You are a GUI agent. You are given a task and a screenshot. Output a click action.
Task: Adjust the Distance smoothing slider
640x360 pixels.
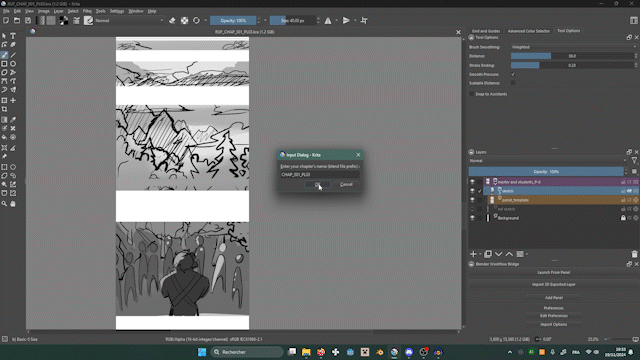(x=572, y=56)
